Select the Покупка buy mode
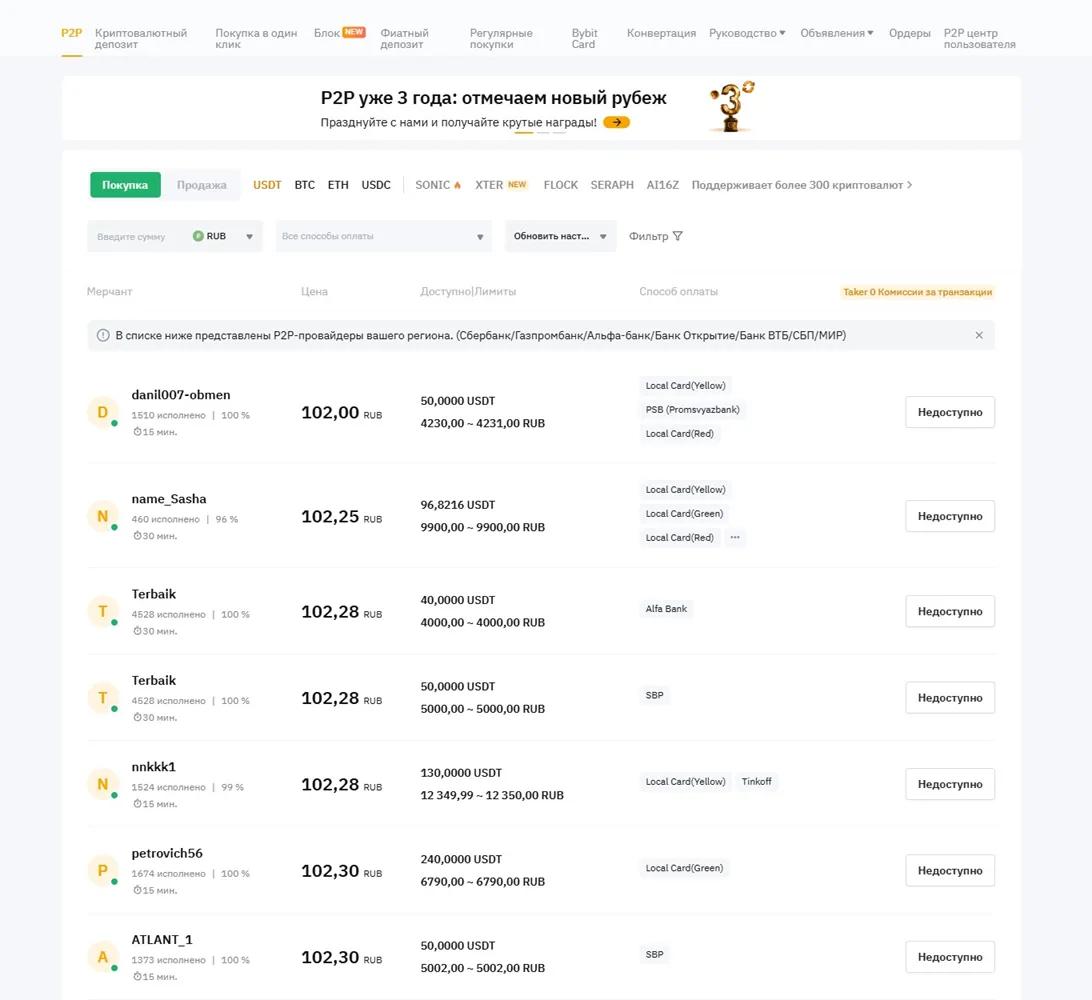 click(x=124, y=185)
